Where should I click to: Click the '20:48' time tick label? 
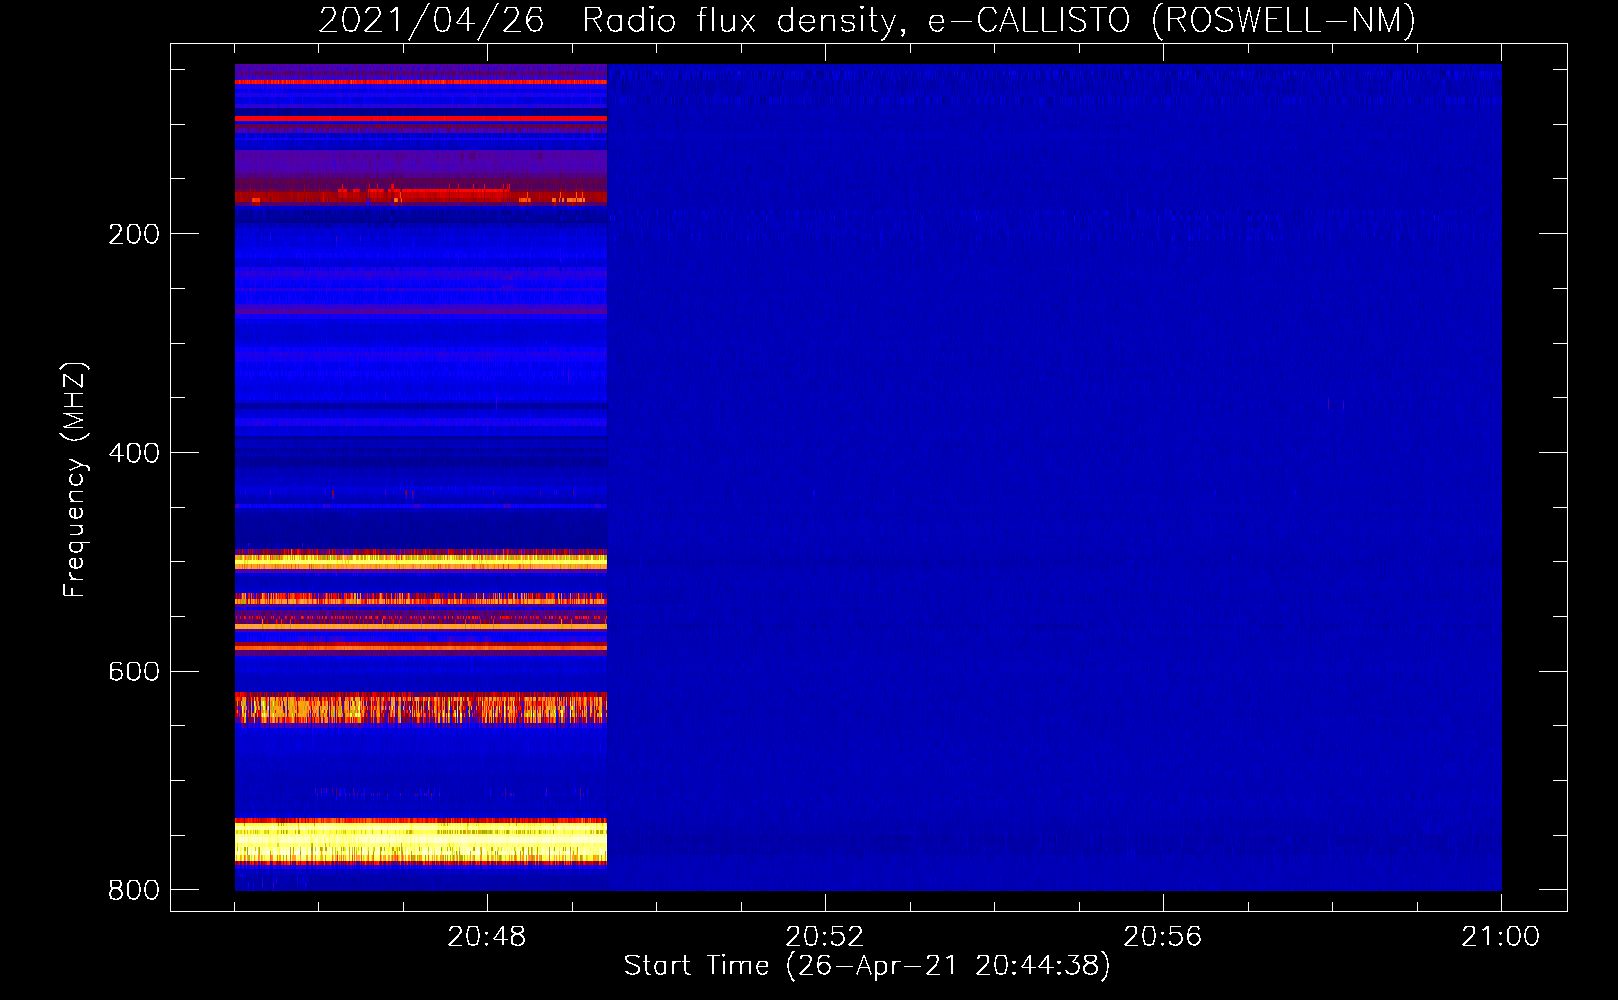(x=487, y=936)
